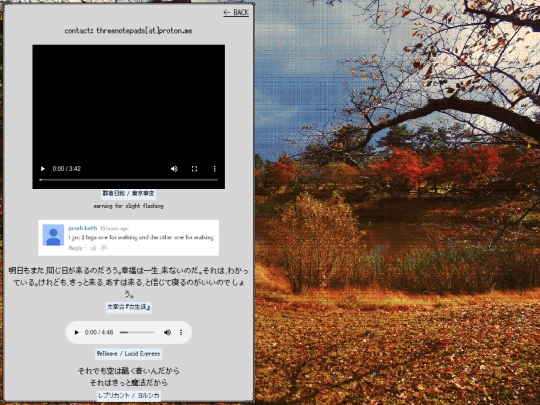The image size is (540, 405).
Task: Open audio player more options menu
Action: click(181, 332)
